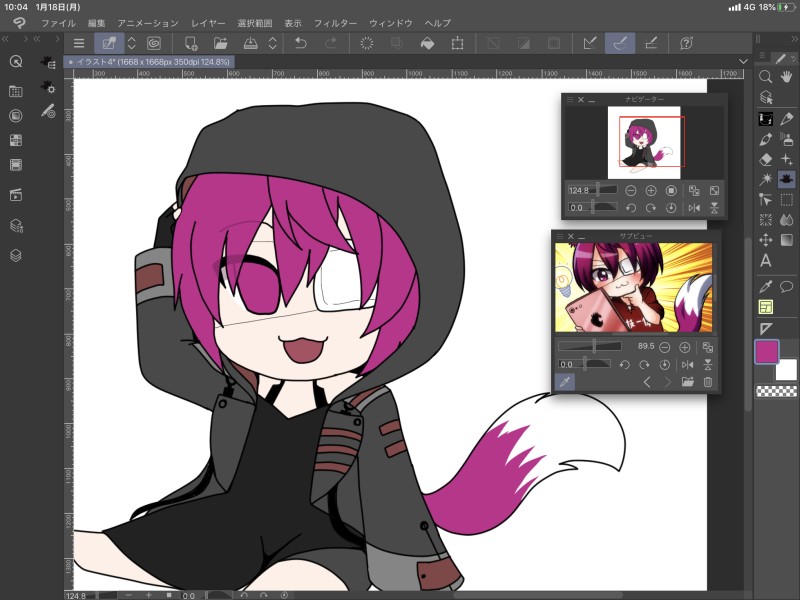800x600 pixels.
Task: Open the Sub Tool palette icon
Action: [48, 63]
